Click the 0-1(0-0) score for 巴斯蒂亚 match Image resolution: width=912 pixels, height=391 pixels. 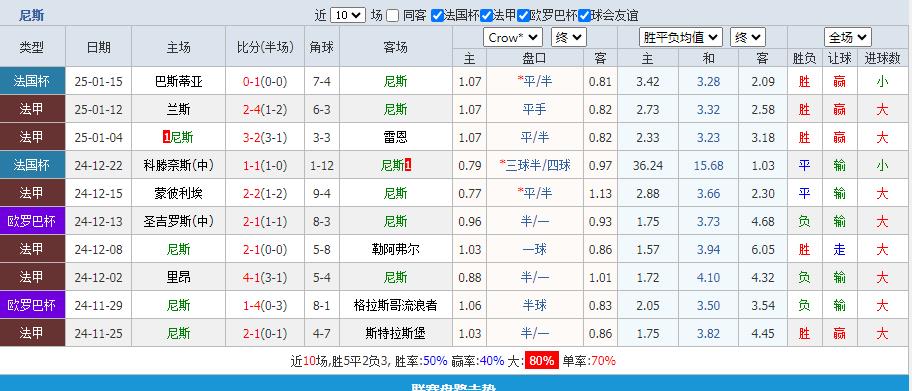point(265,82)
